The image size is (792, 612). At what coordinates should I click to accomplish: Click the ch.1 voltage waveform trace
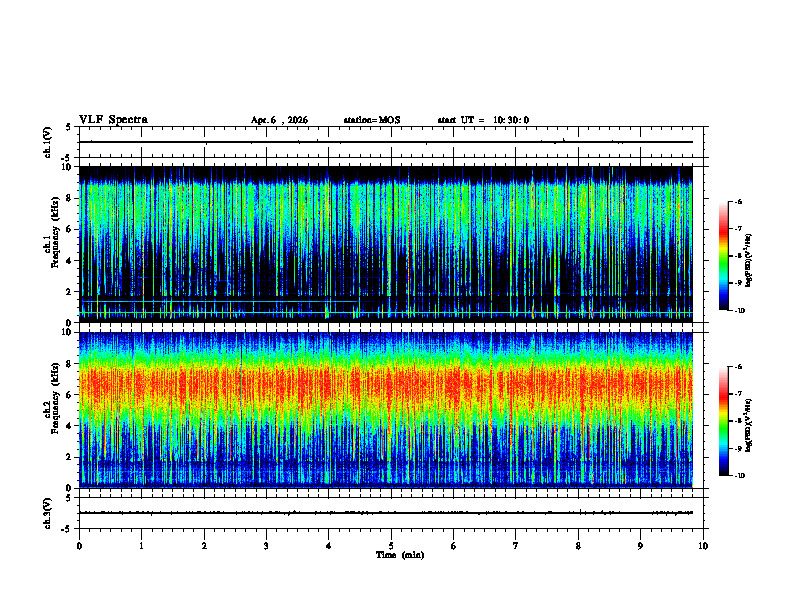[386, 142]
